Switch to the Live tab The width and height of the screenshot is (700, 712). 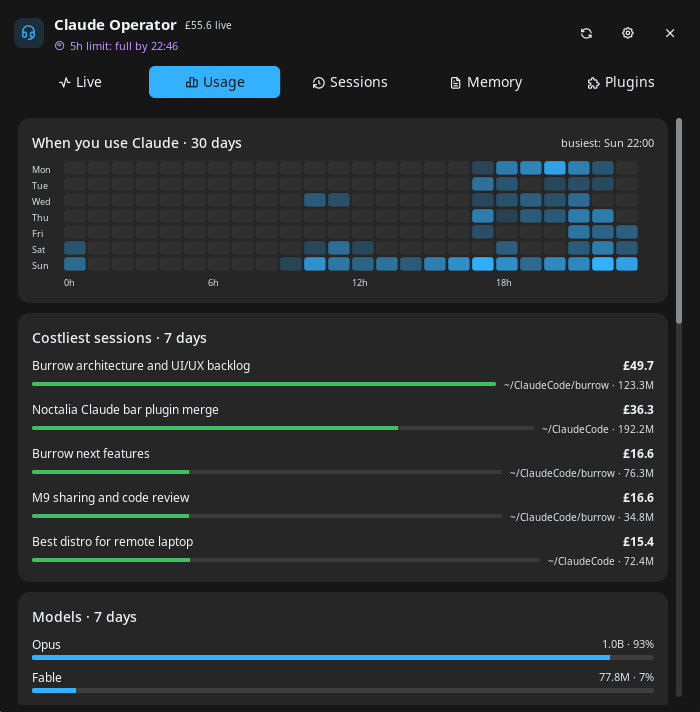[x=80, y=82]
